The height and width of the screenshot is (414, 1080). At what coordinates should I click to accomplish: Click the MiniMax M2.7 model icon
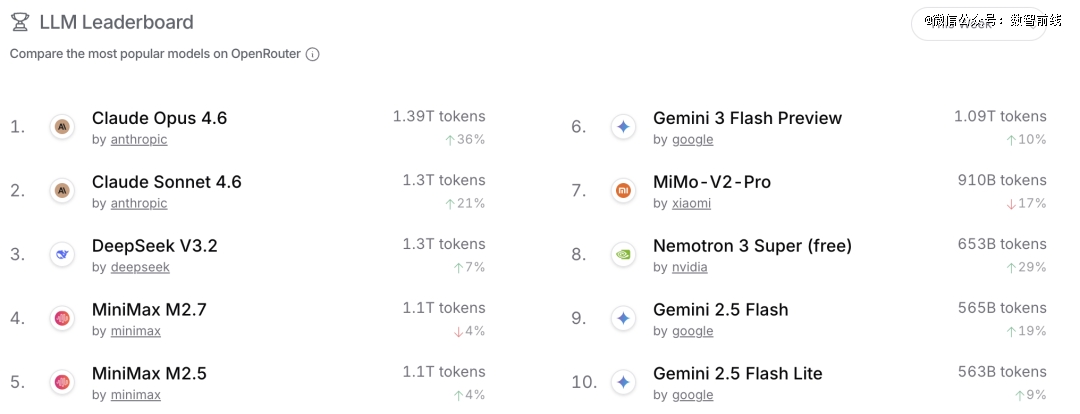(x=62, y=319)
